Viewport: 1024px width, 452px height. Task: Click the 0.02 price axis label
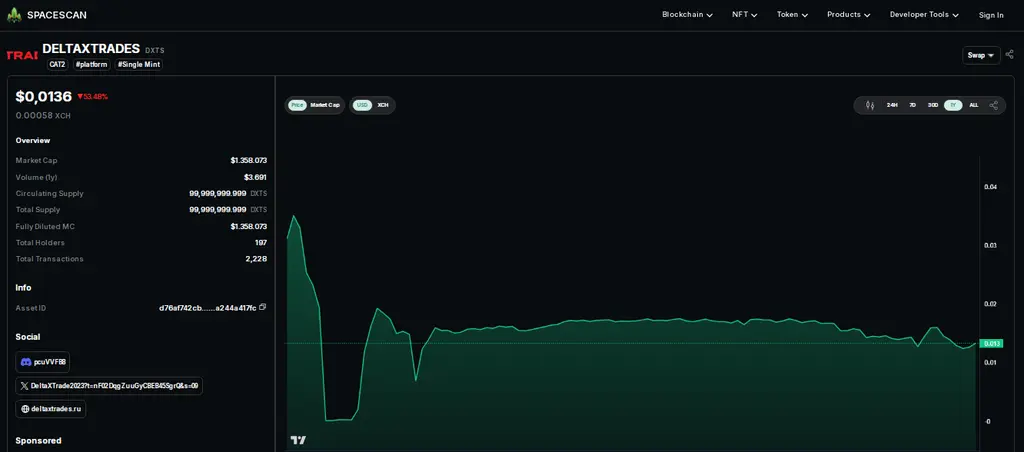pos(991,304)
